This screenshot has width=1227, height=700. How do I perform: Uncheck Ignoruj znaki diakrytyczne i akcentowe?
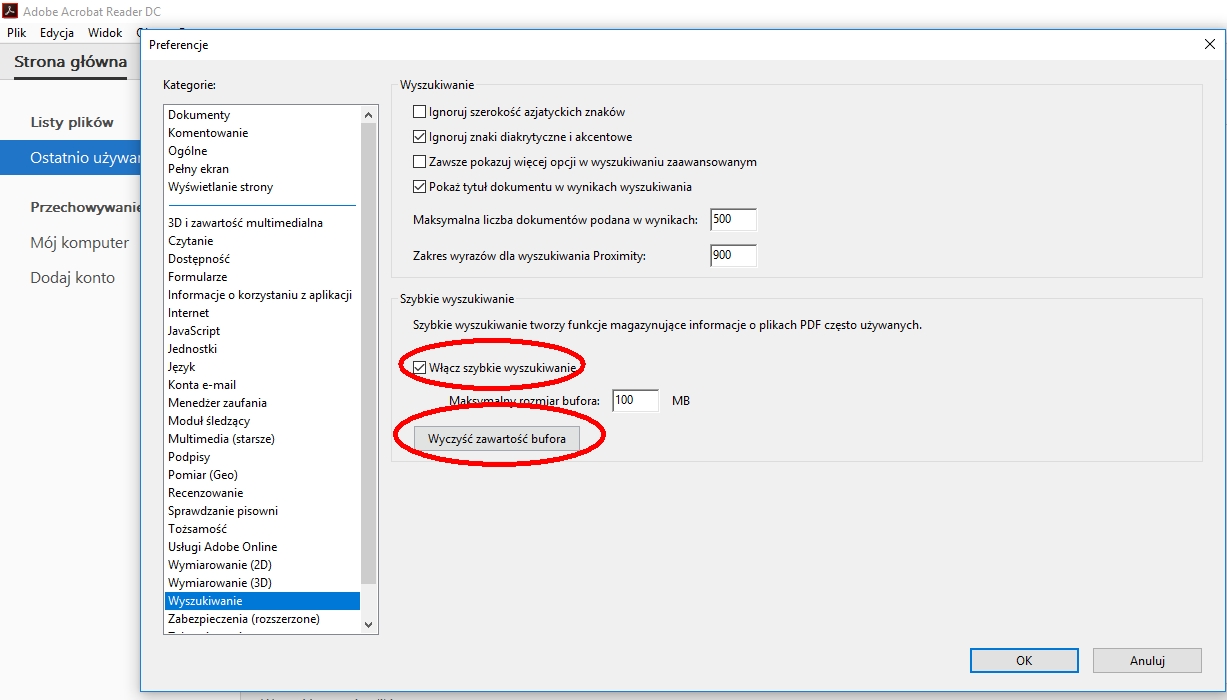pos(420,137)
